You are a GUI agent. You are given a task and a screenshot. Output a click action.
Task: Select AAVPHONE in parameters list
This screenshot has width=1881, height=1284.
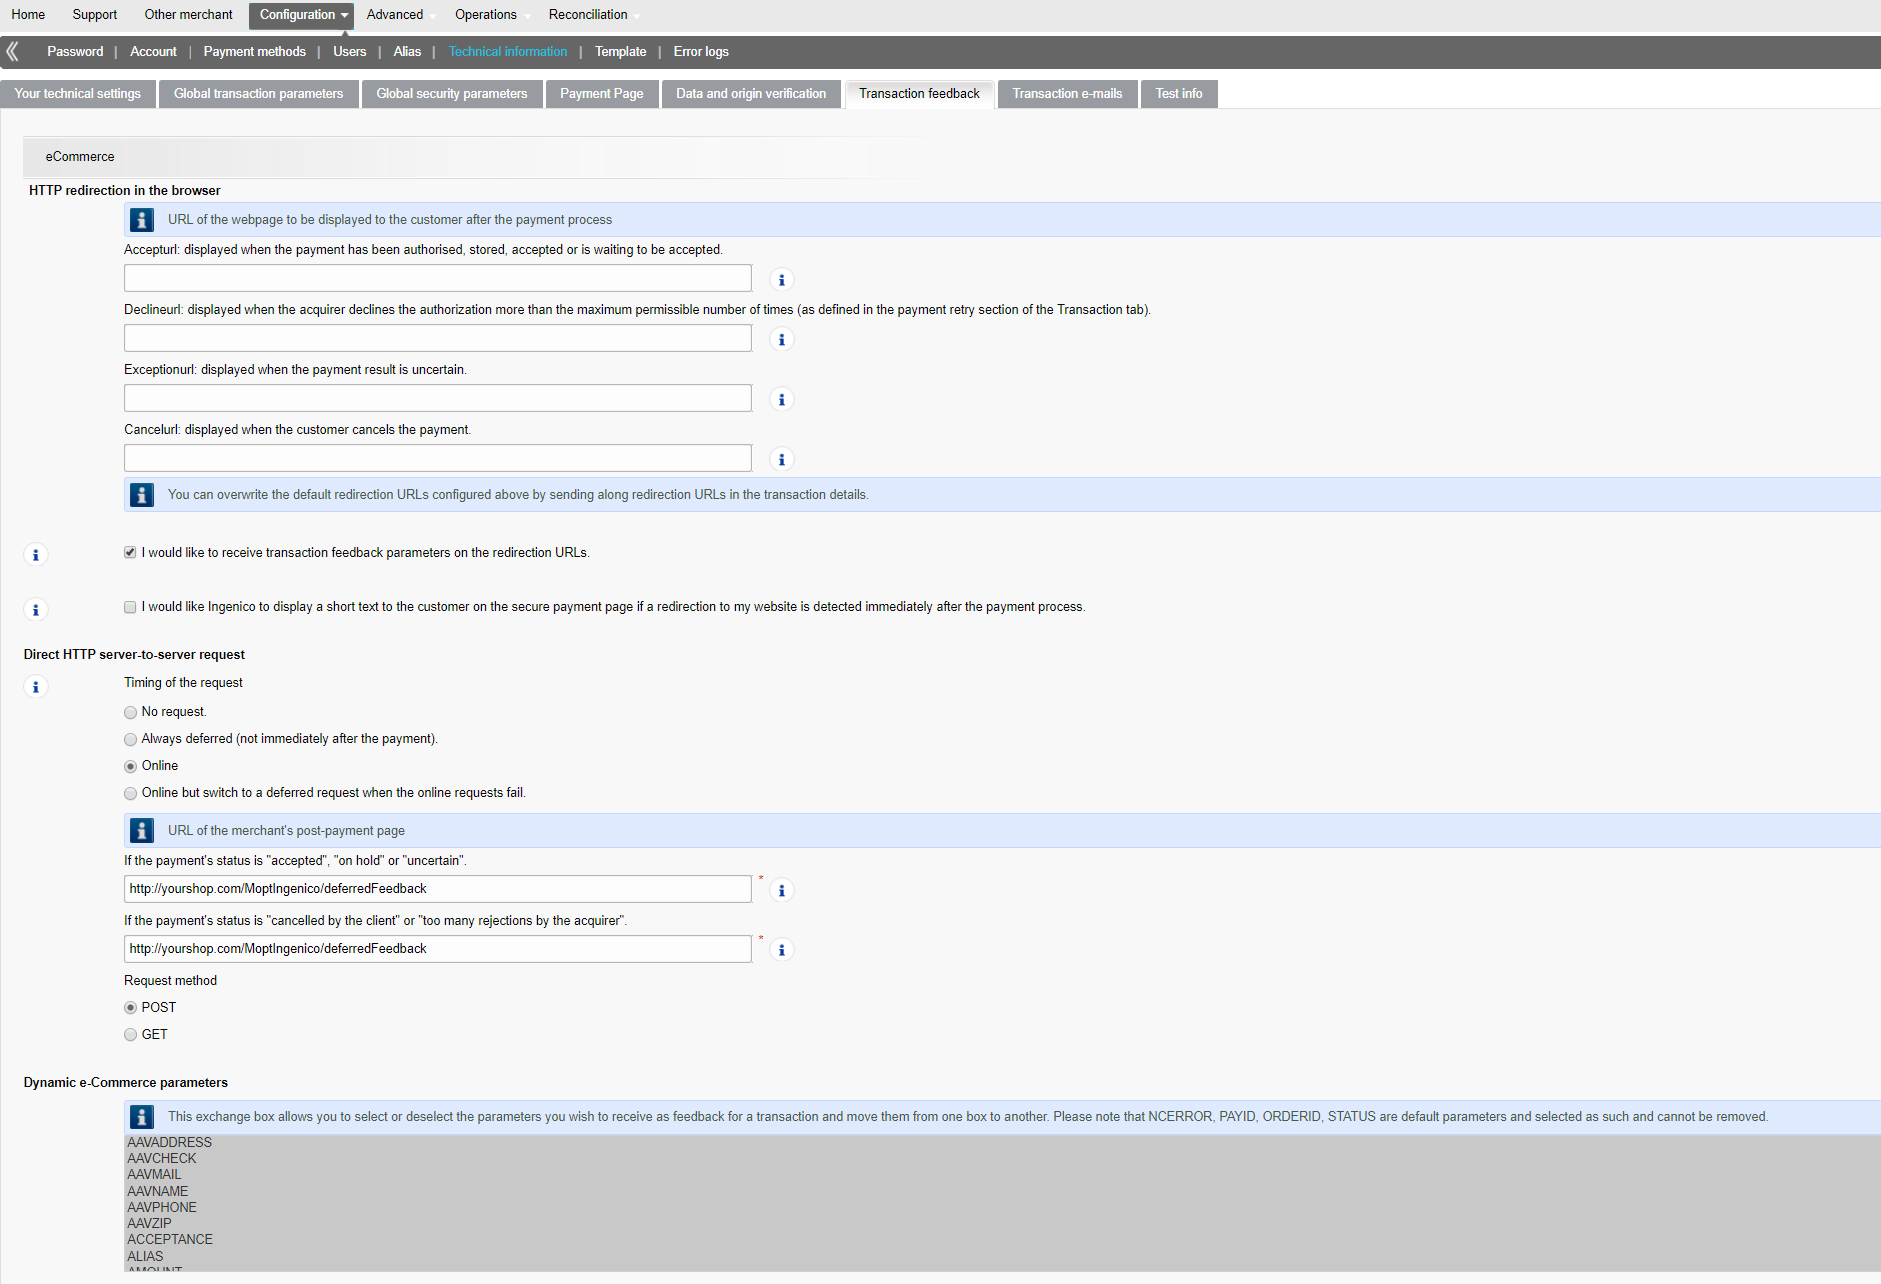tap(162, 1208)
